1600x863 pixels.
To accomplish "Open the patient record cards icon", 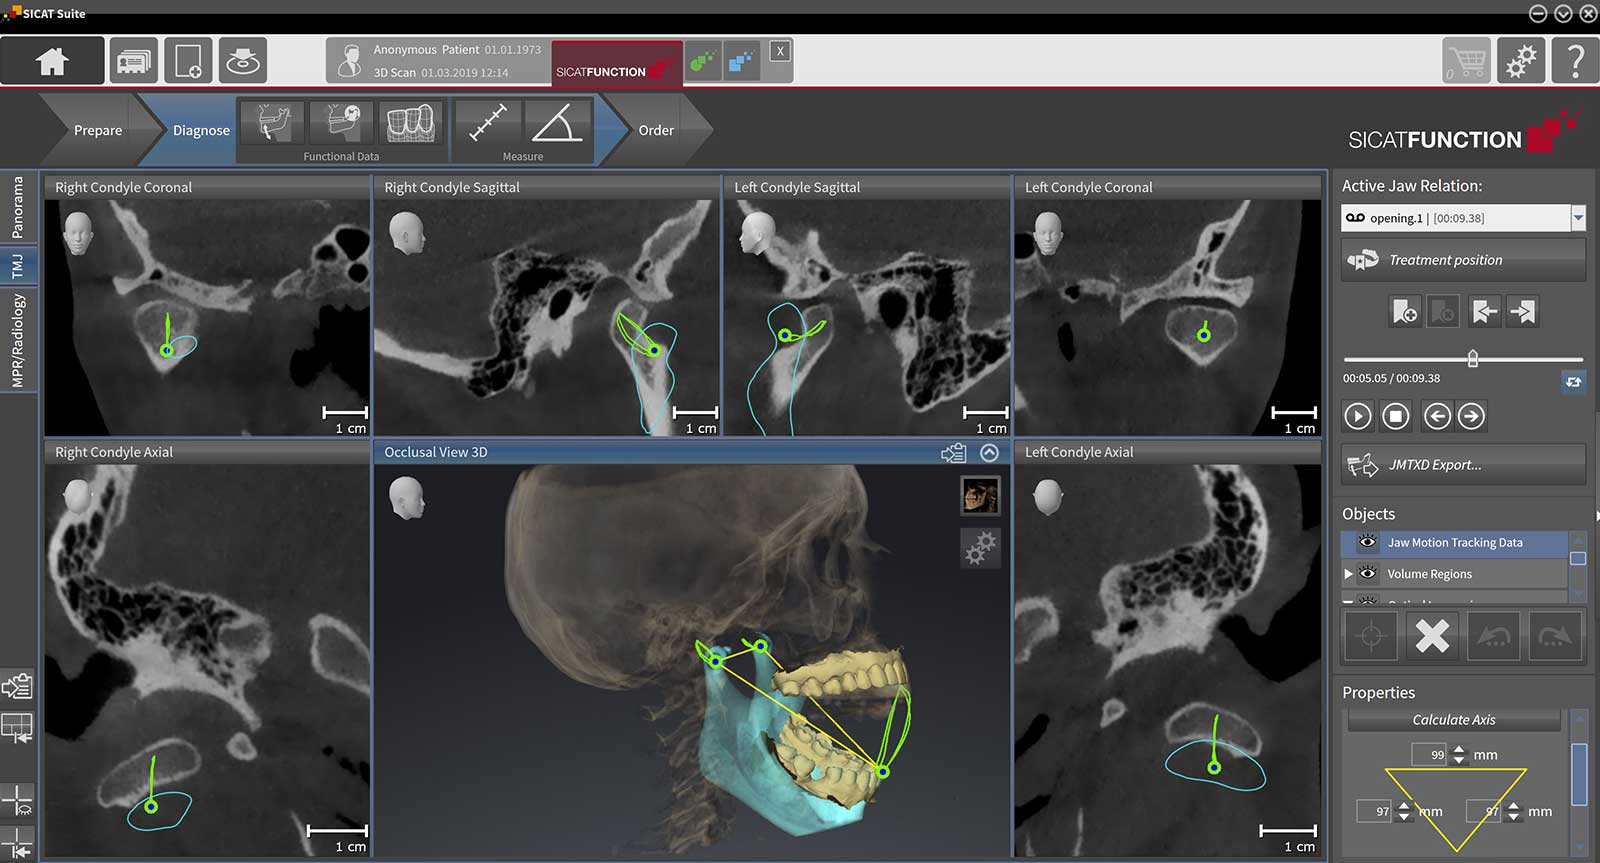I will point(133,61).
